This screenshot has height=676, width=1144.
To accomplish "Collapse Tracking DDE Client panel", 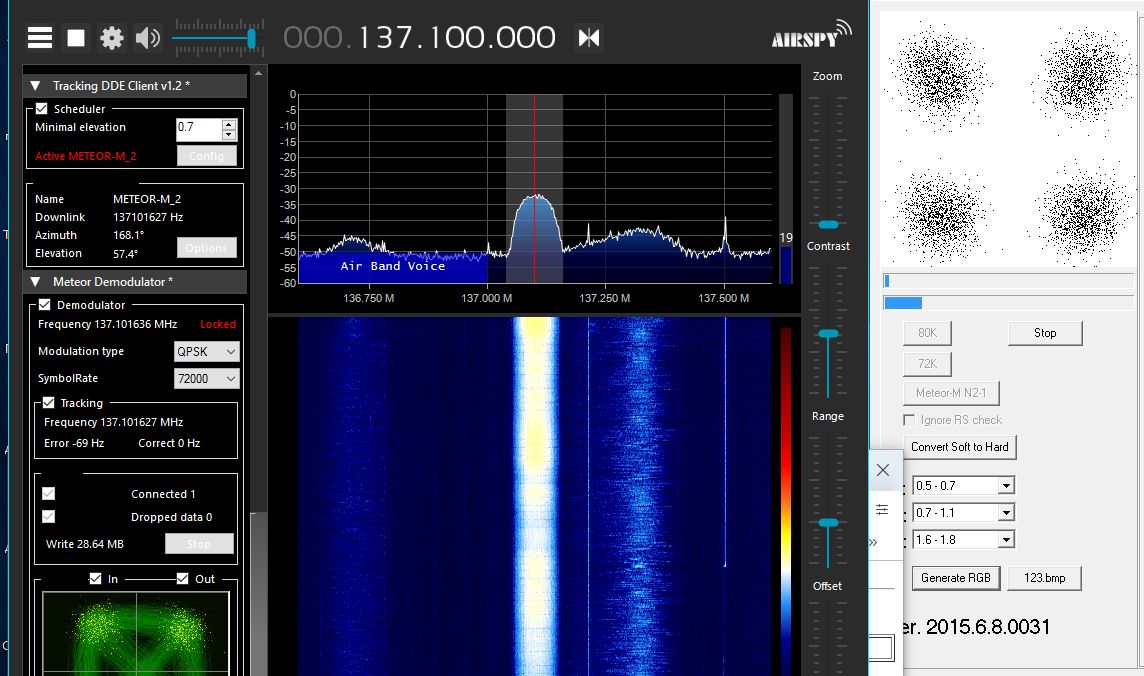I will 34,85.
